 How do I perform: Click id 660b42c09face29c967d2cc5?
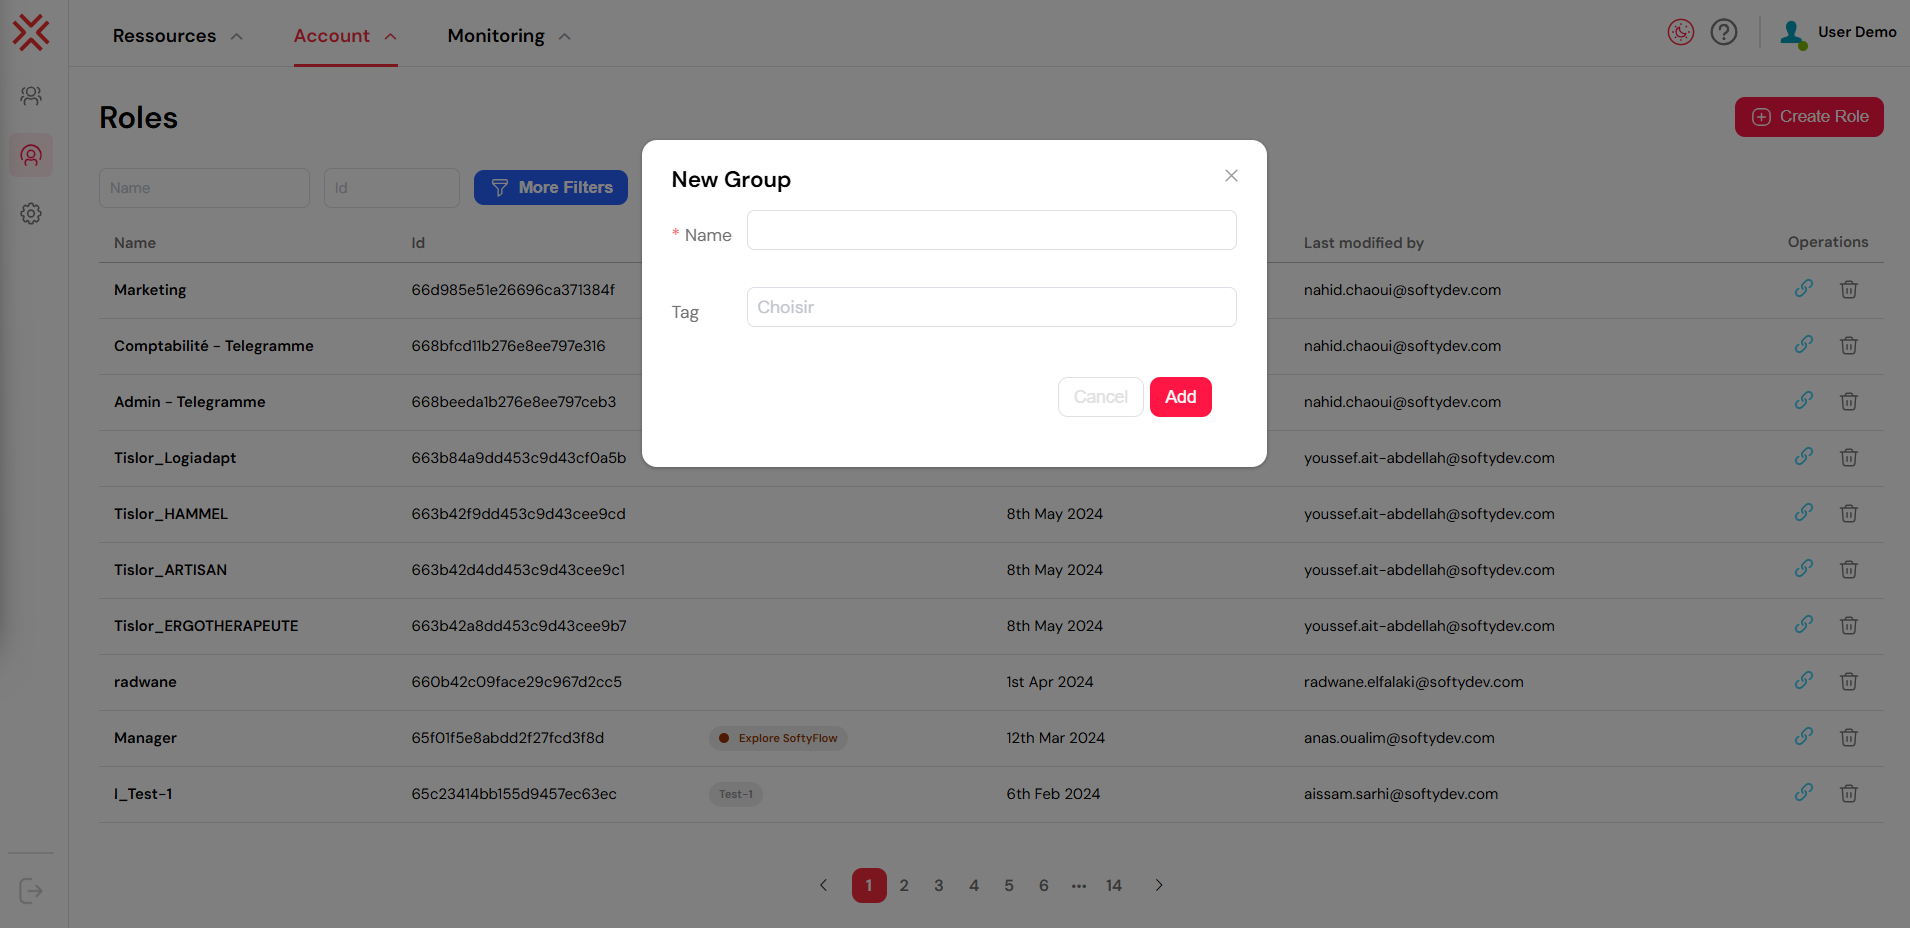click(x=517, y=682)
